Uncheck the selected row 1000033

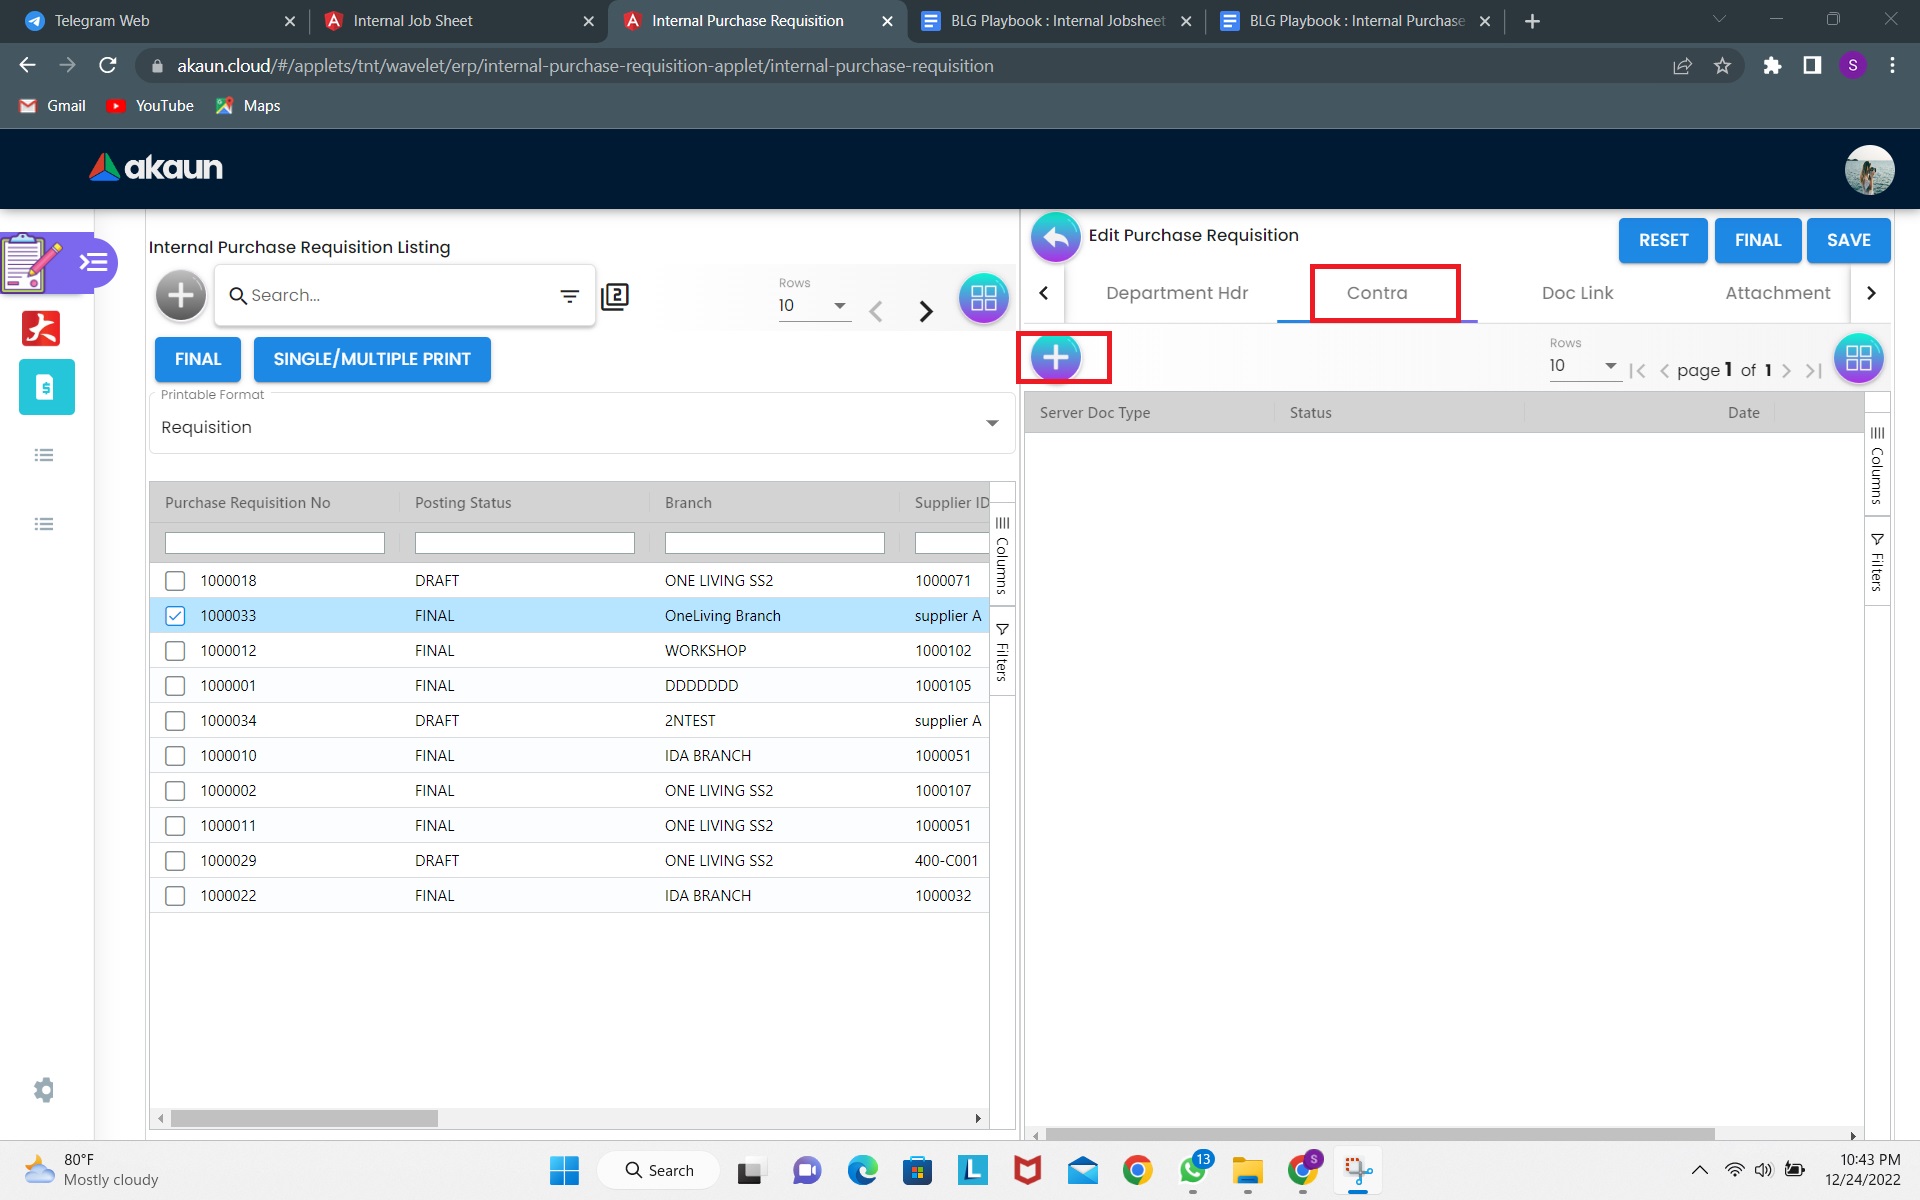pos(175,616)
